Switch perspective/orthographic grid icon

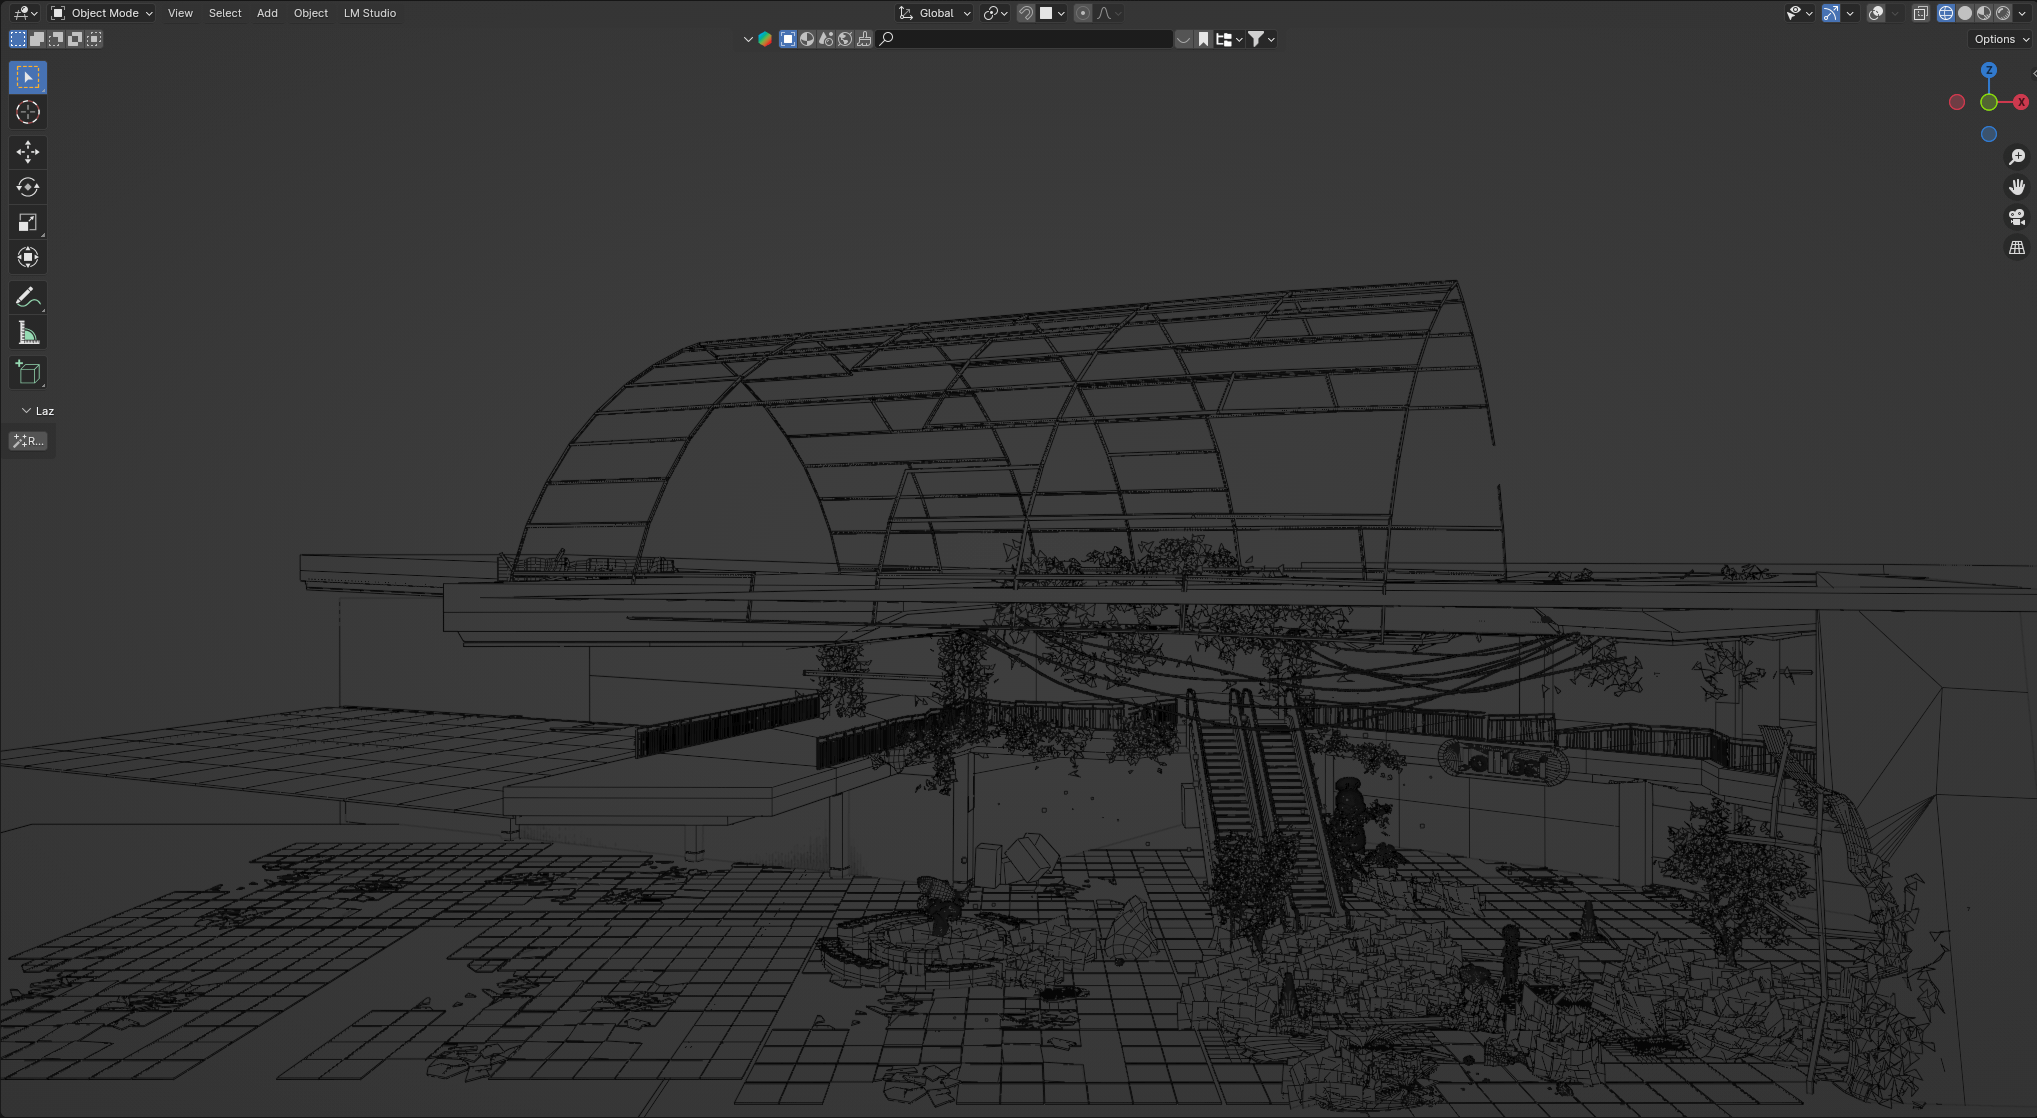click(2017, 247)
